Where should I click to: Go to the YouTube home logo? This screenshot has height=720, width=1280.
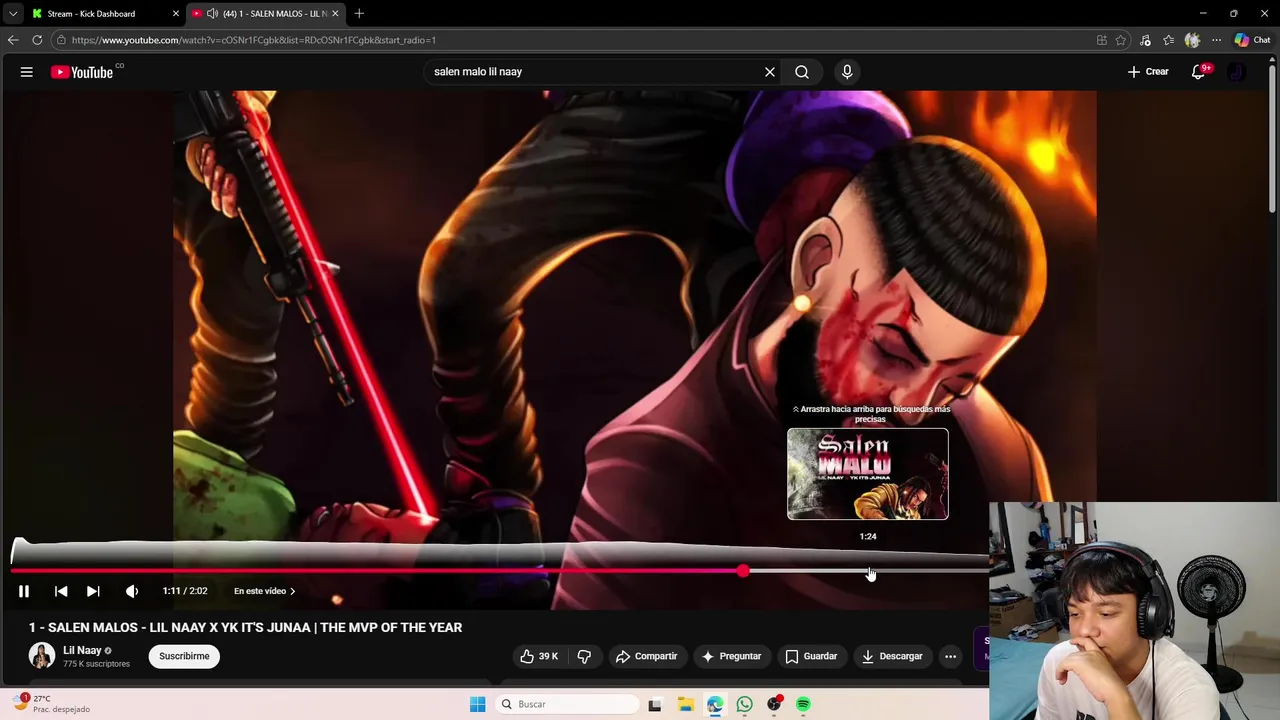point(82,72)
